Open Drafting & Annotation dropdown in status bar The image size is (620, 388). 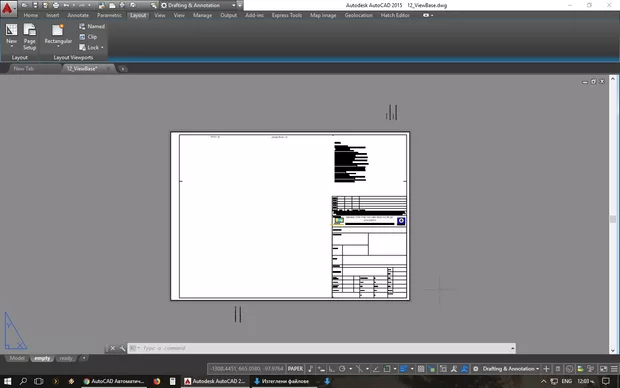pos(510,369)
